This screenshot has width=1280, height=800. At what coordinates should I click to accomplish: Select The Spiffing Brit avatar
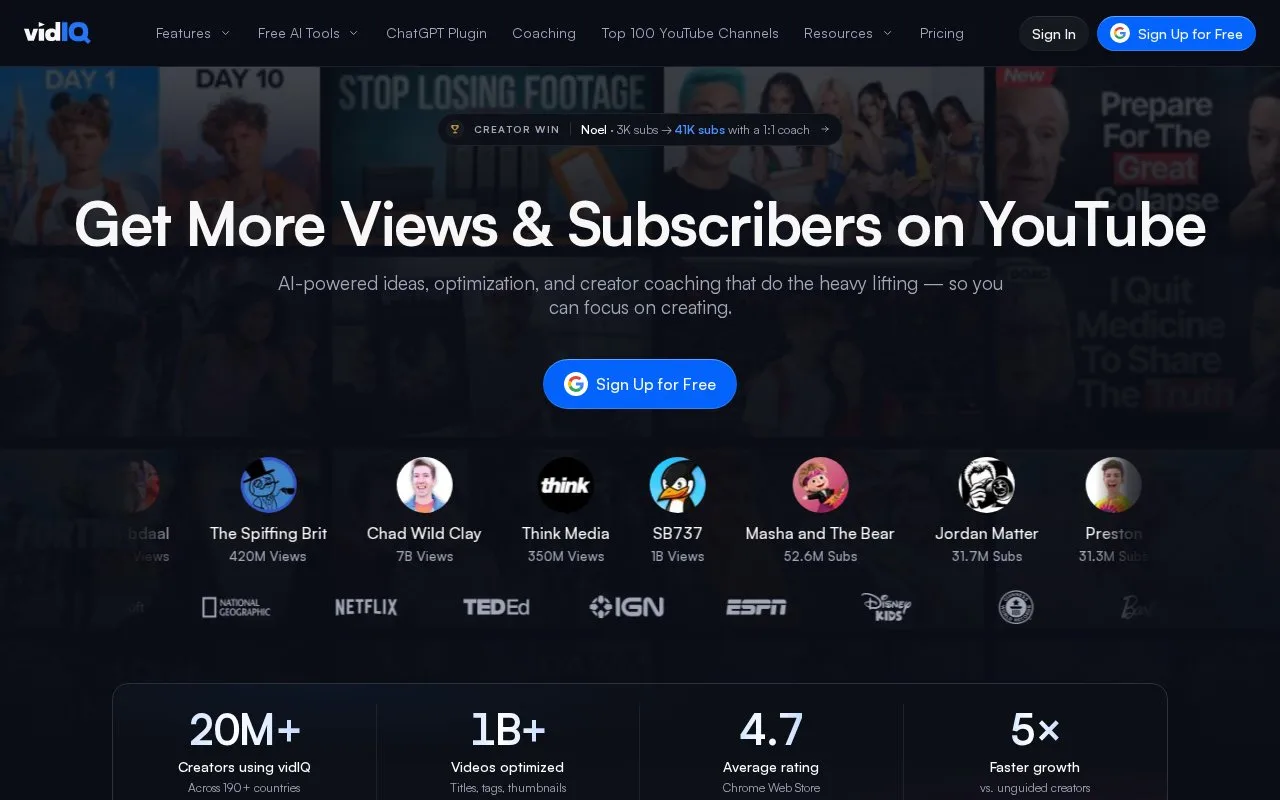tap(268, 485)
